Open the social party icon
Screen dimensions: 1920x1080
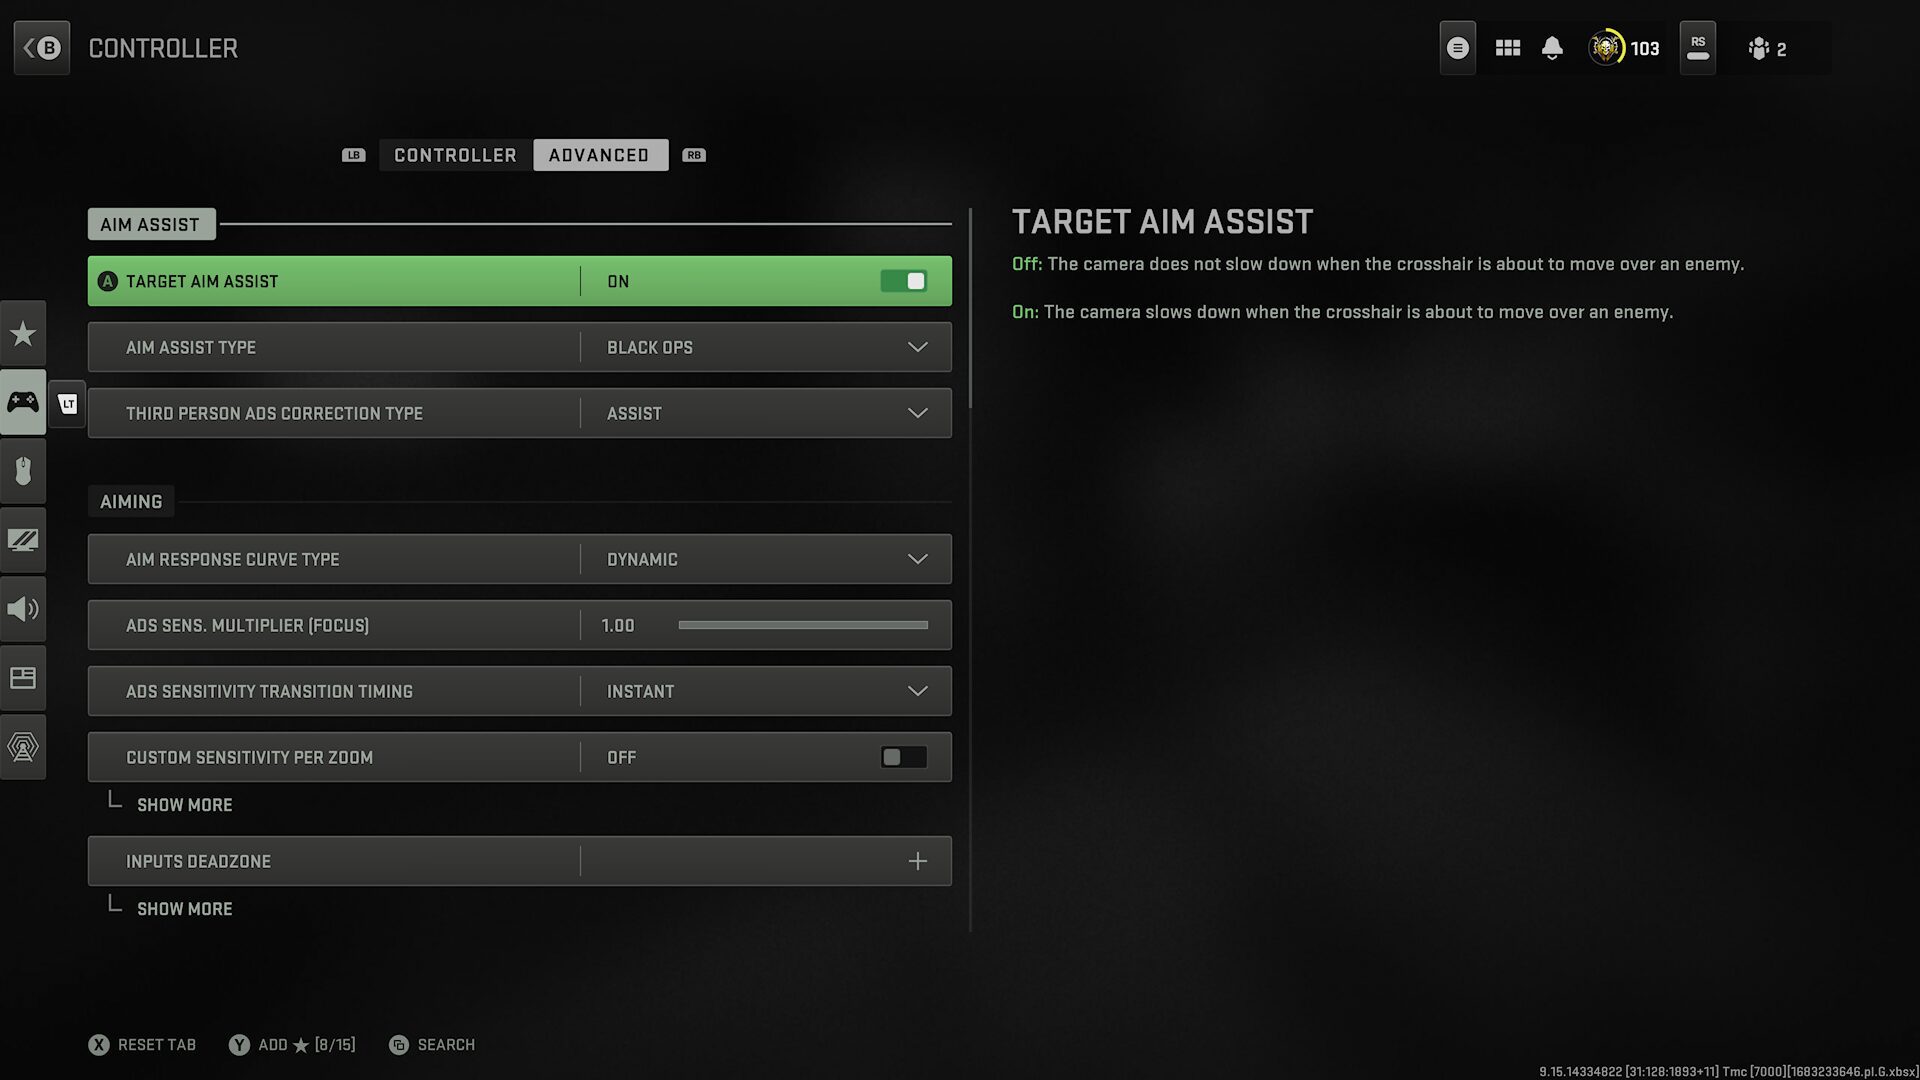point(1767,49)
